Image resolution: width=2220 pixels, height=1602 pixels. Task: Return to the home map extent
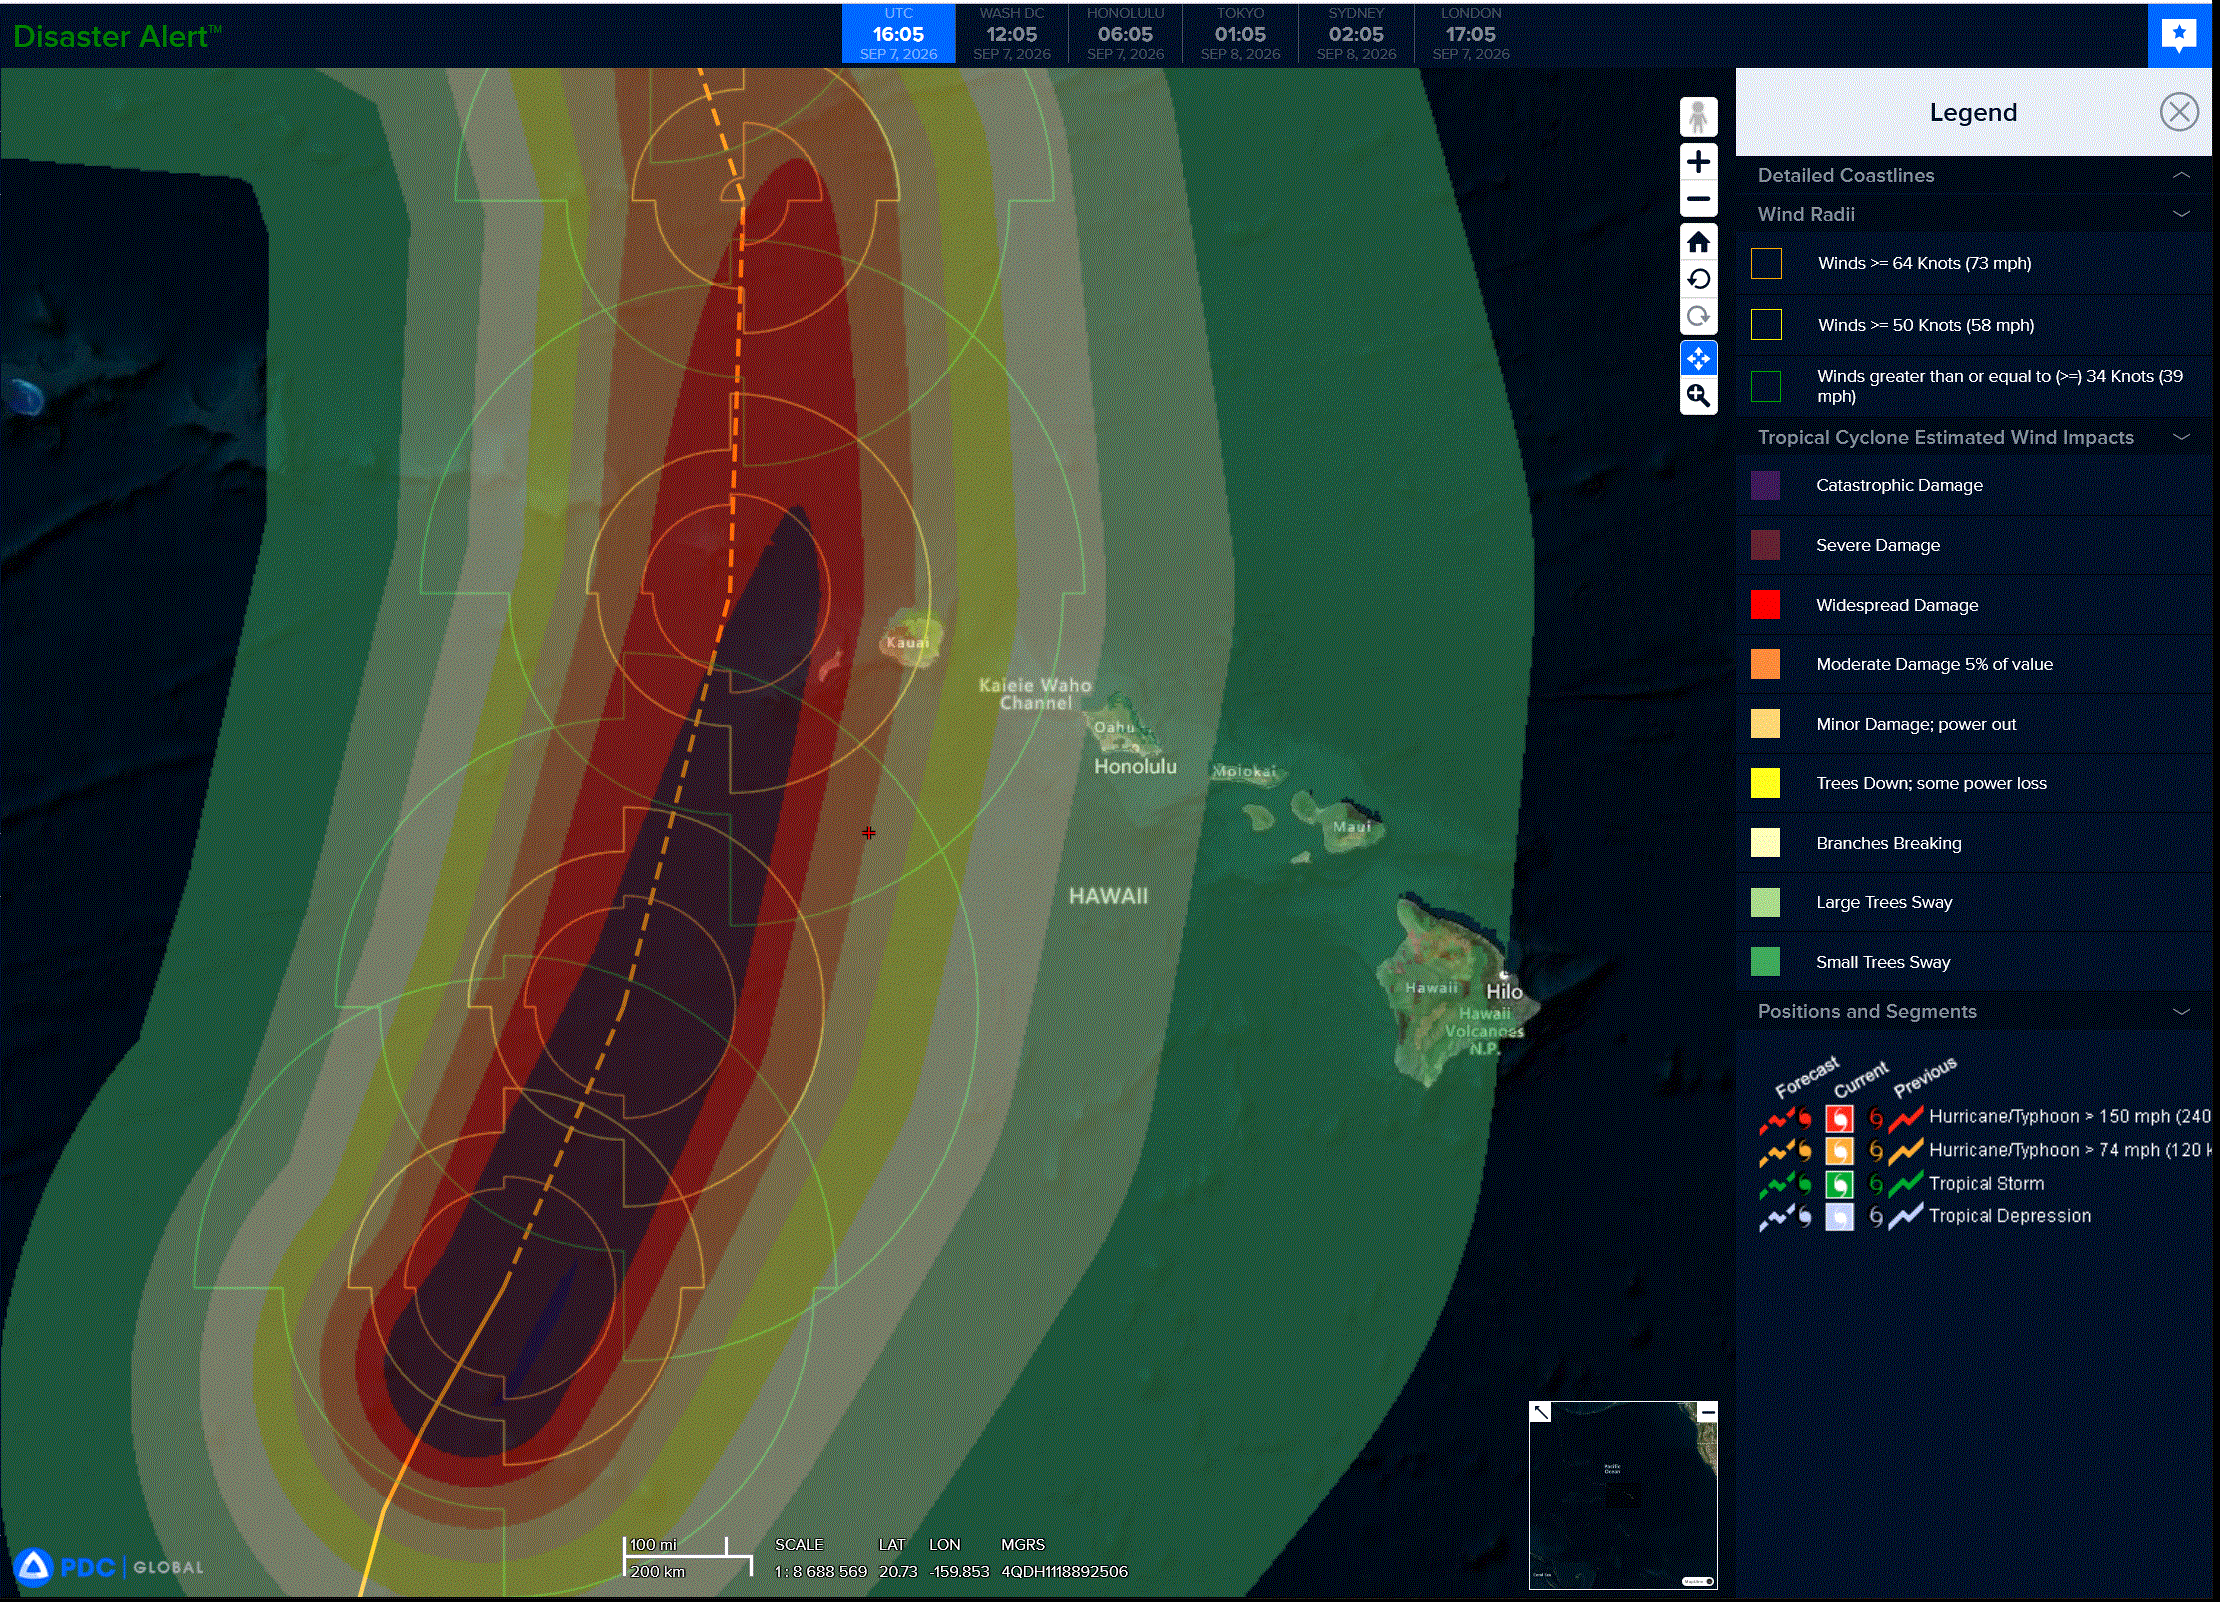(x=1698, y=242)
